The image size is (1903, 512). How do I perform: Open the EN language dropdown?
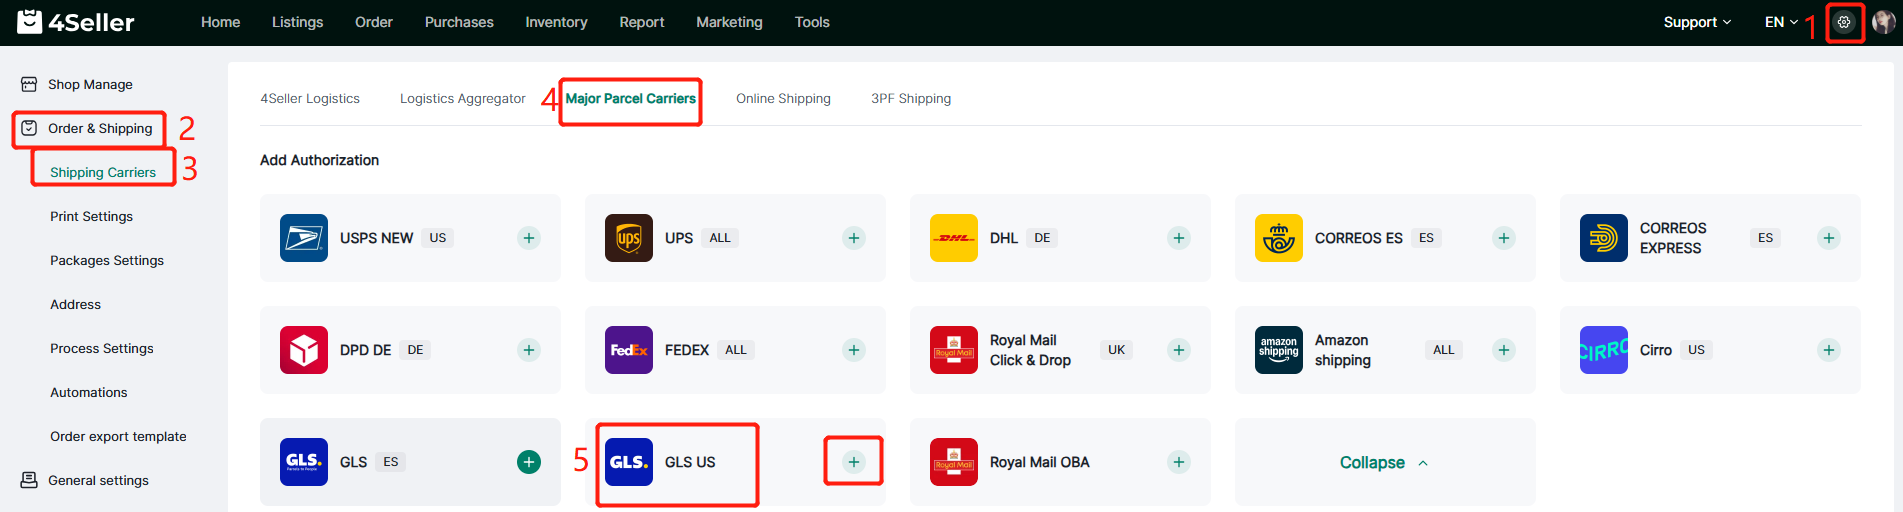pos(1781,22)
